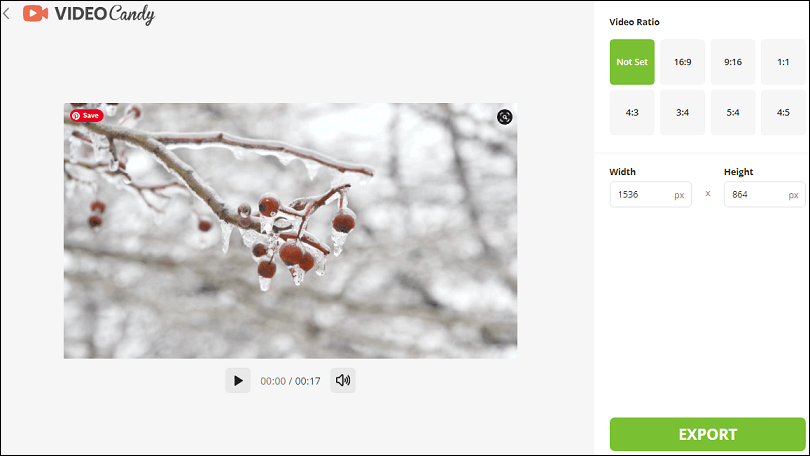Choose the 9:16 video ratio
810x456 pixels.
733,62
